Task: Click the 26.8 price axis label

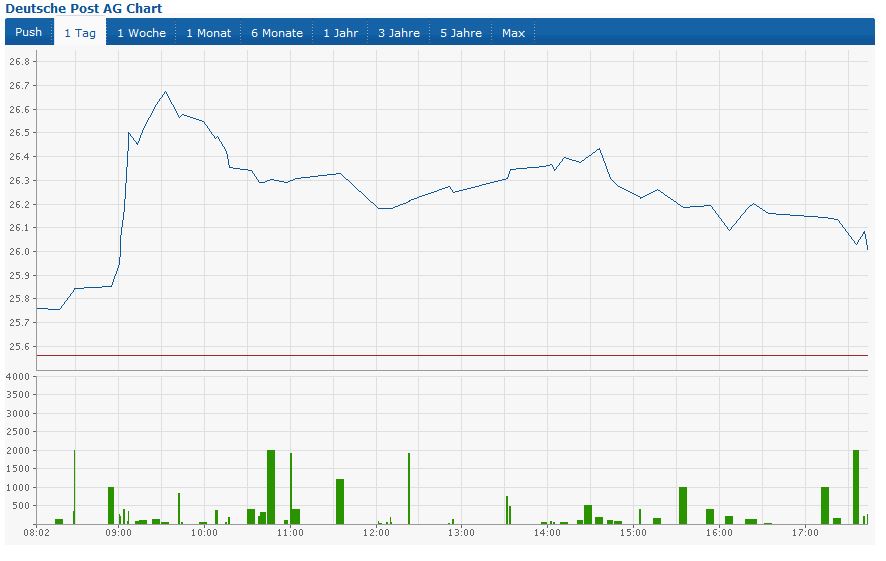Action: click(19, 62)
